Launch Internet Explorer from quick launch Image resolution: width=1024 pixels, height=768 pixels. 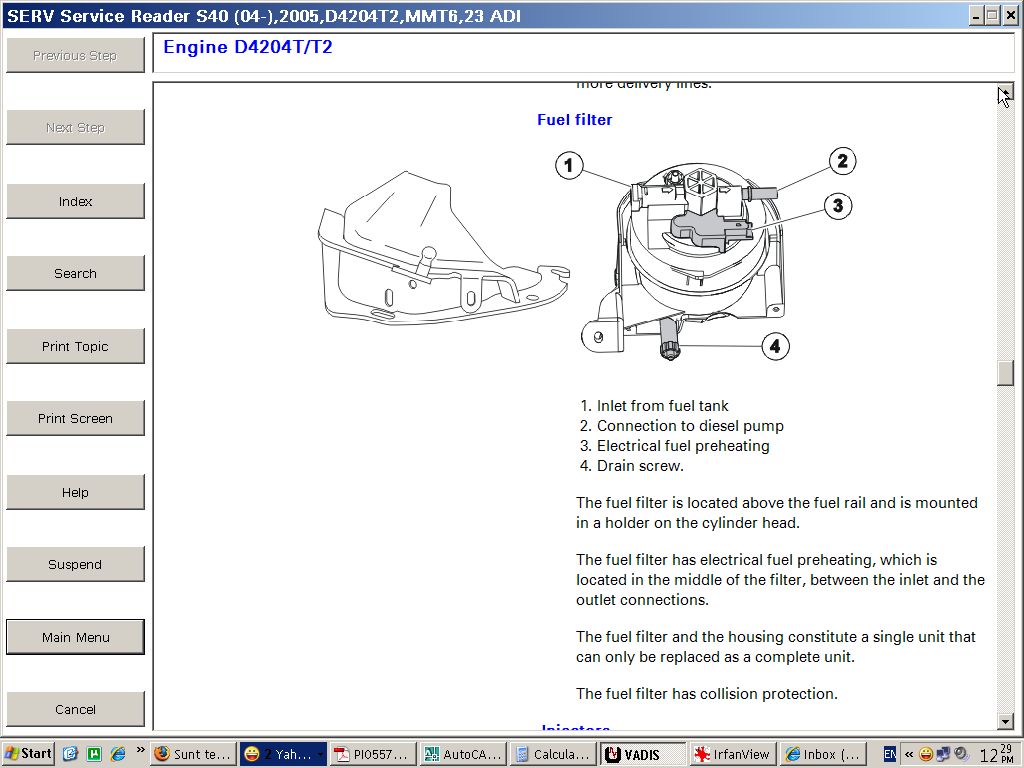118,754
